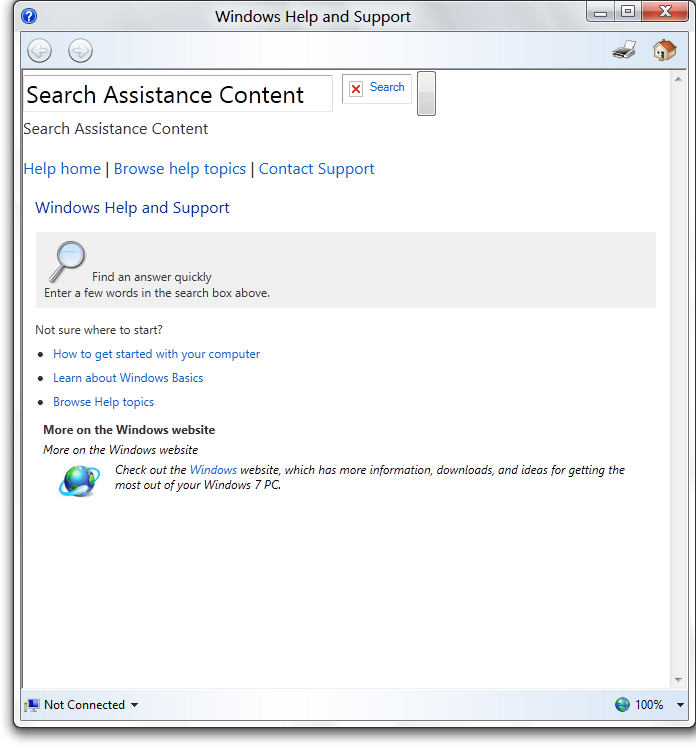Screen dimensions: 696x748
Task: Click the scrollbar down arrow
Action: [678, 679]
